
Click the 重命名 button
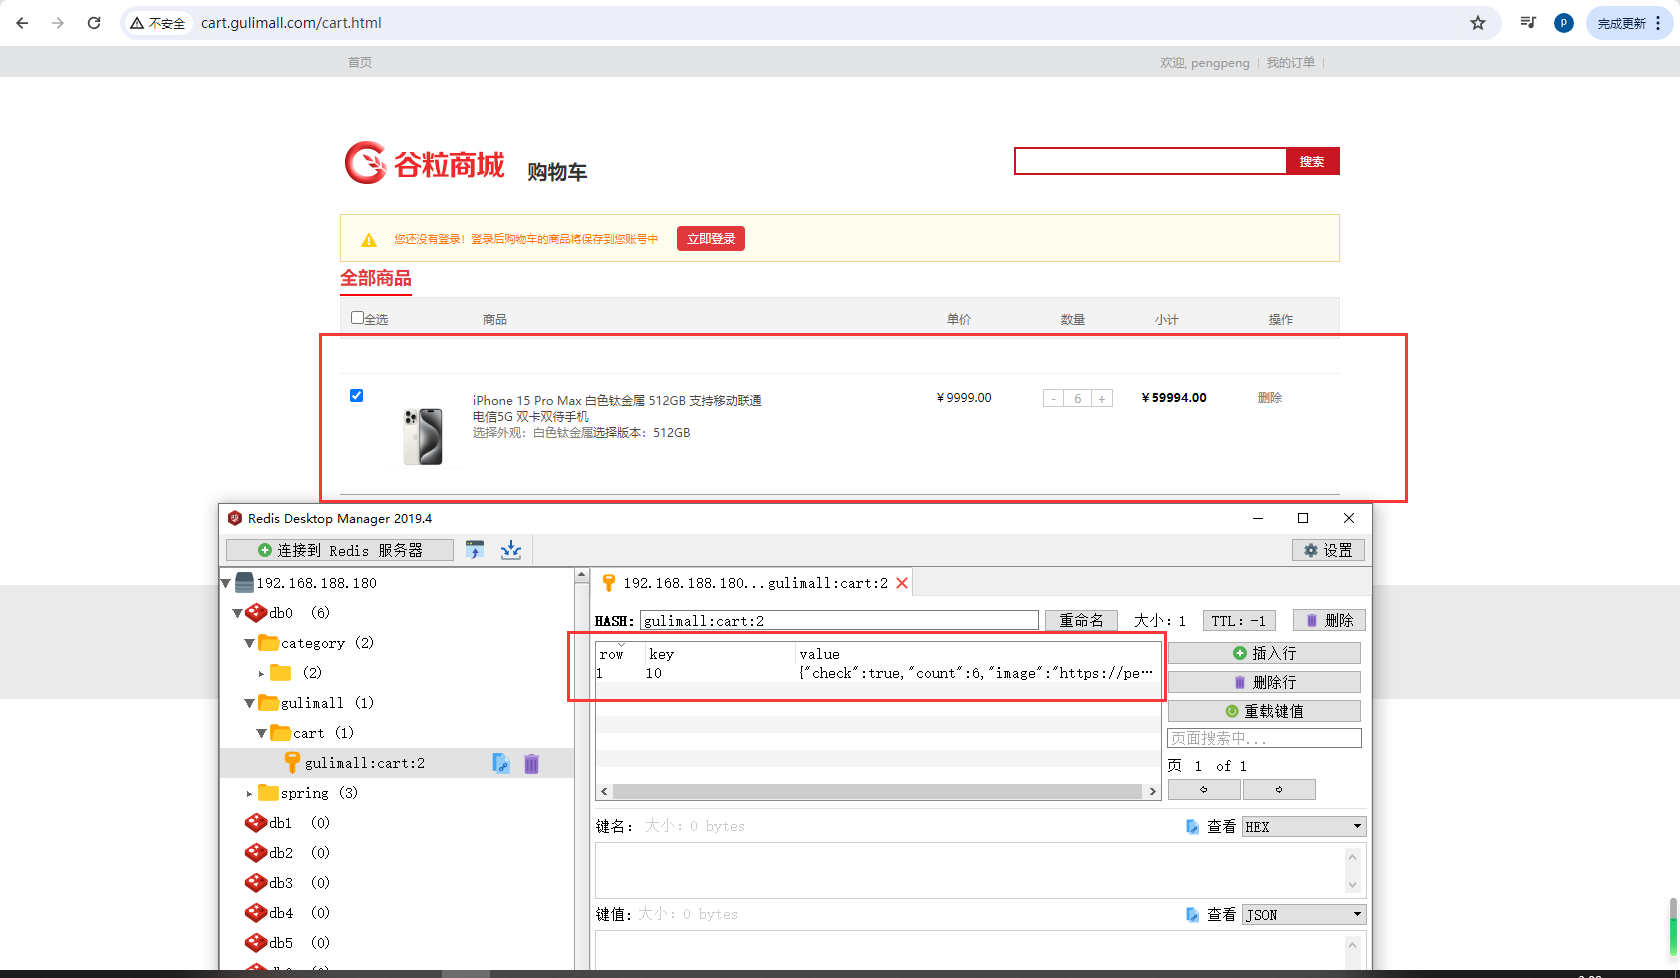click(1081, 621)
